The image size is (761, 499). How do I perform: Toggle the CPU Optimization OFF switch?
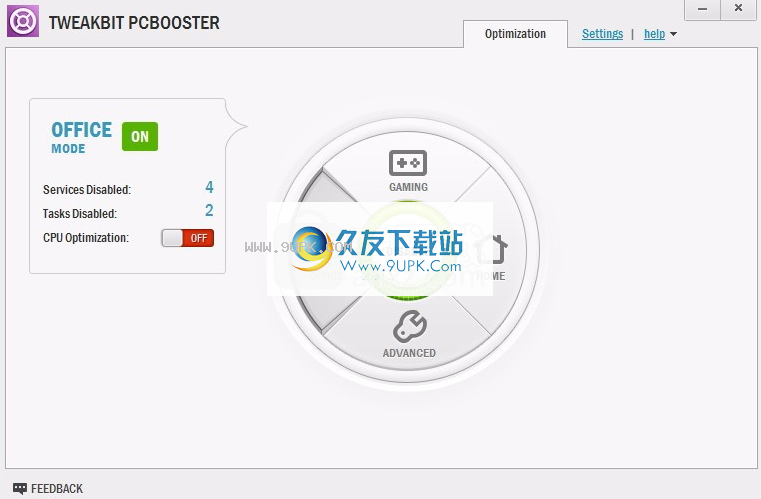pyautogui.click(x=187, y=238)
